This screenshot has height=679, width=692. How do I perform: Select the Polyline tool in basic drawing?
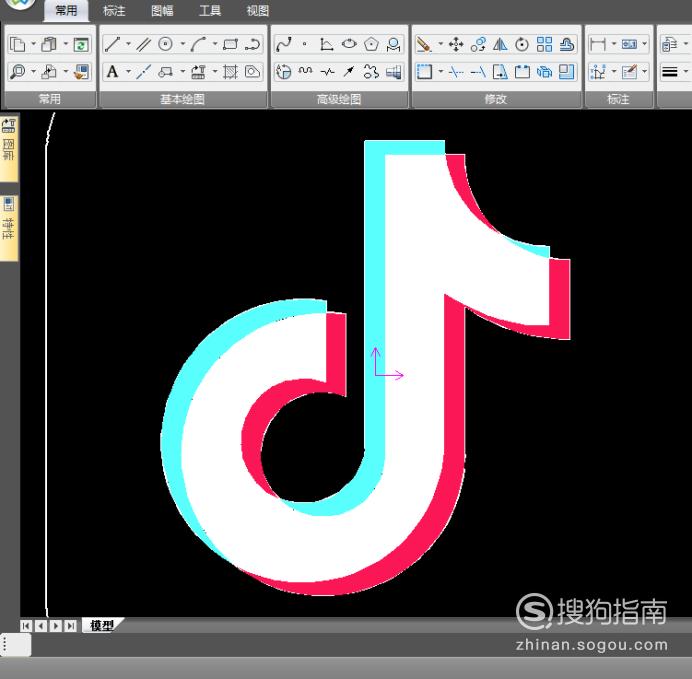(x=252, y=44)
